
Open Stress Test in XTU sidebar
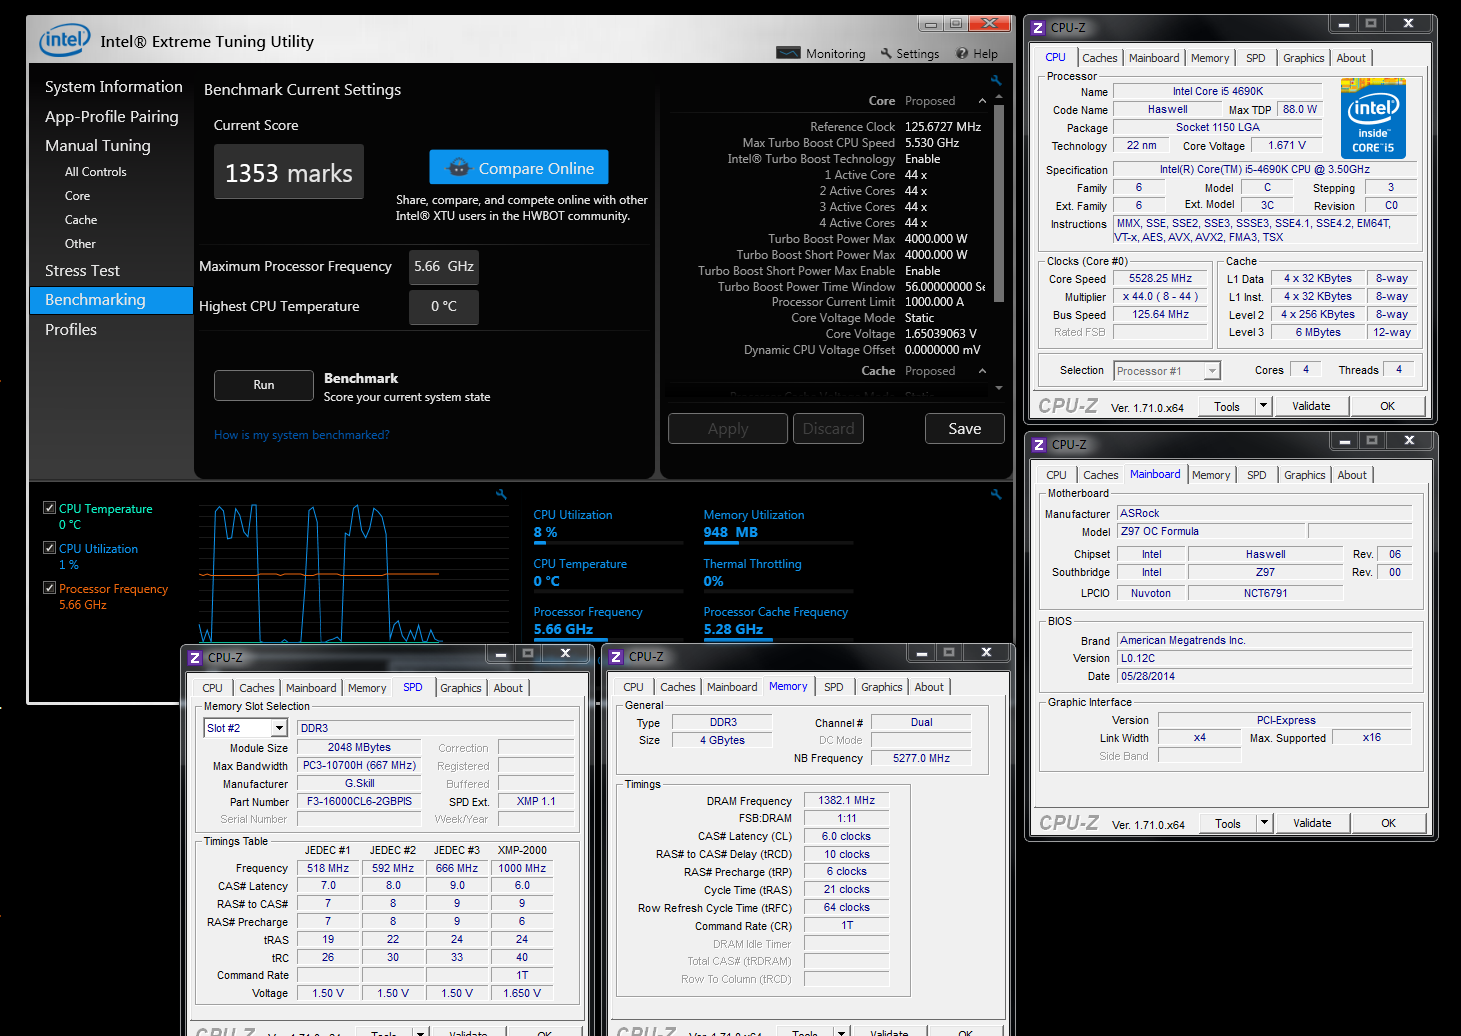tap(82, 271)
